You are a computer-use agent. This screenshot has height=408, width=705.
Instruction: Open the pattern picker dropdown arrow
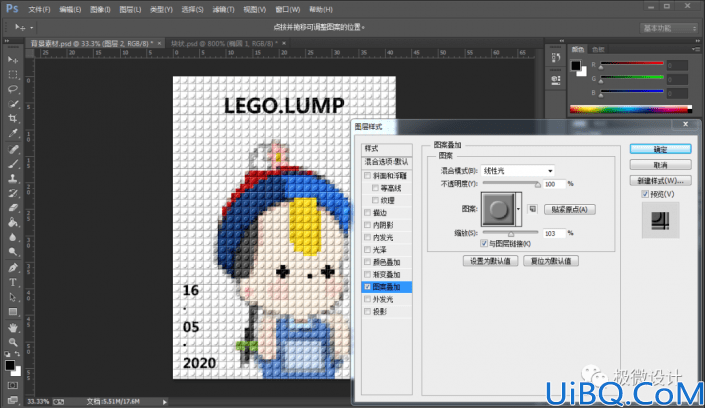click(x=518, y=209)
